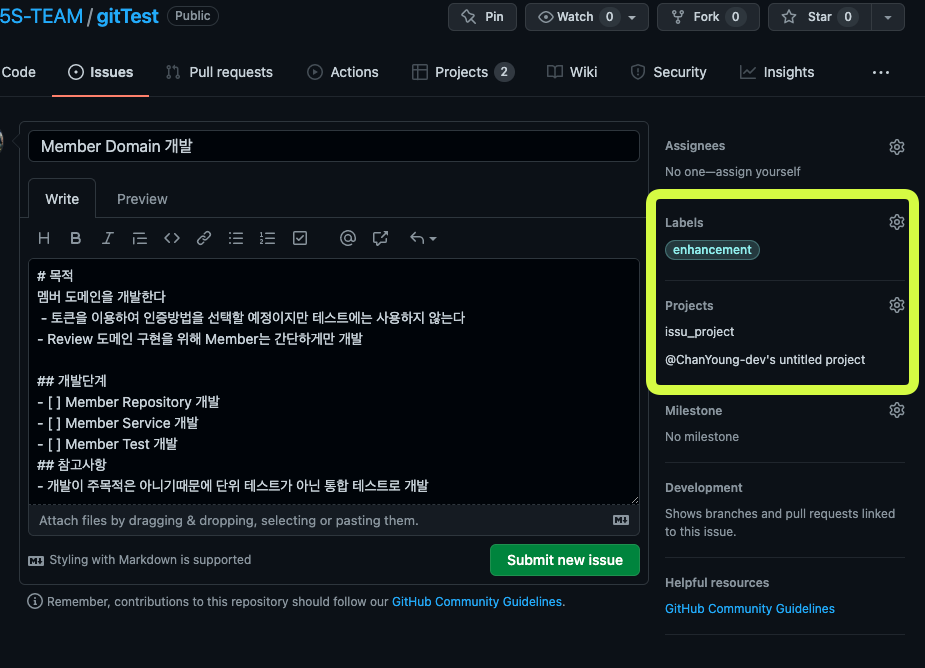This screenshot has height=668, width=925.
Task: Add a link using the link icon
Action: [x=204, y=238]
